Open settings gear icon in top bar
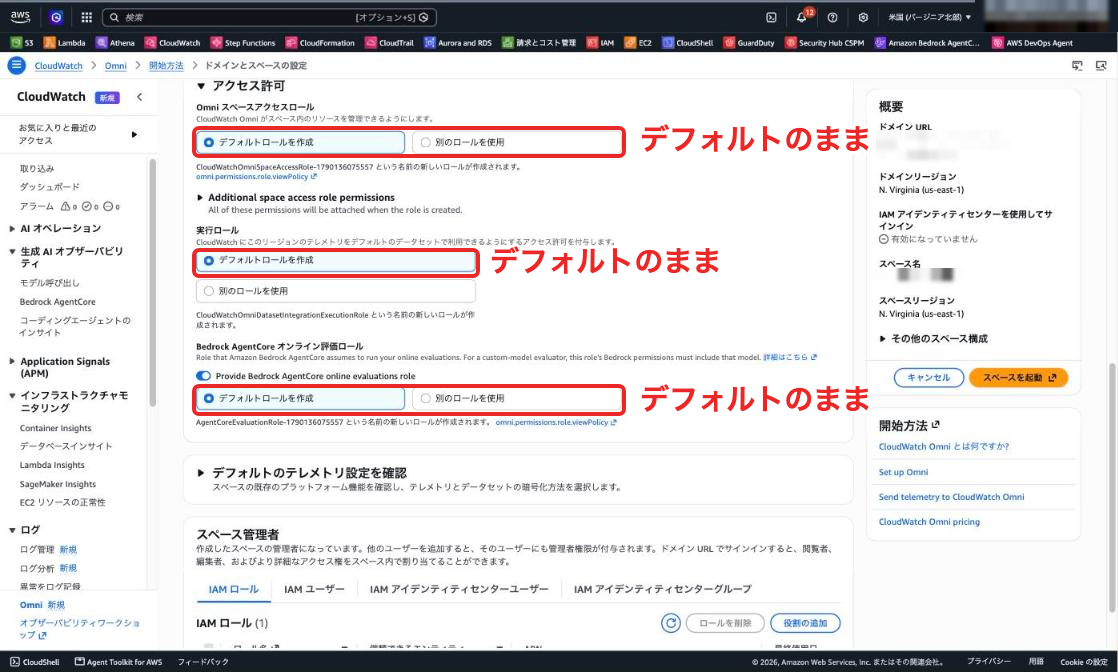Screen dimensions: 1118x672 pos(863,17)
